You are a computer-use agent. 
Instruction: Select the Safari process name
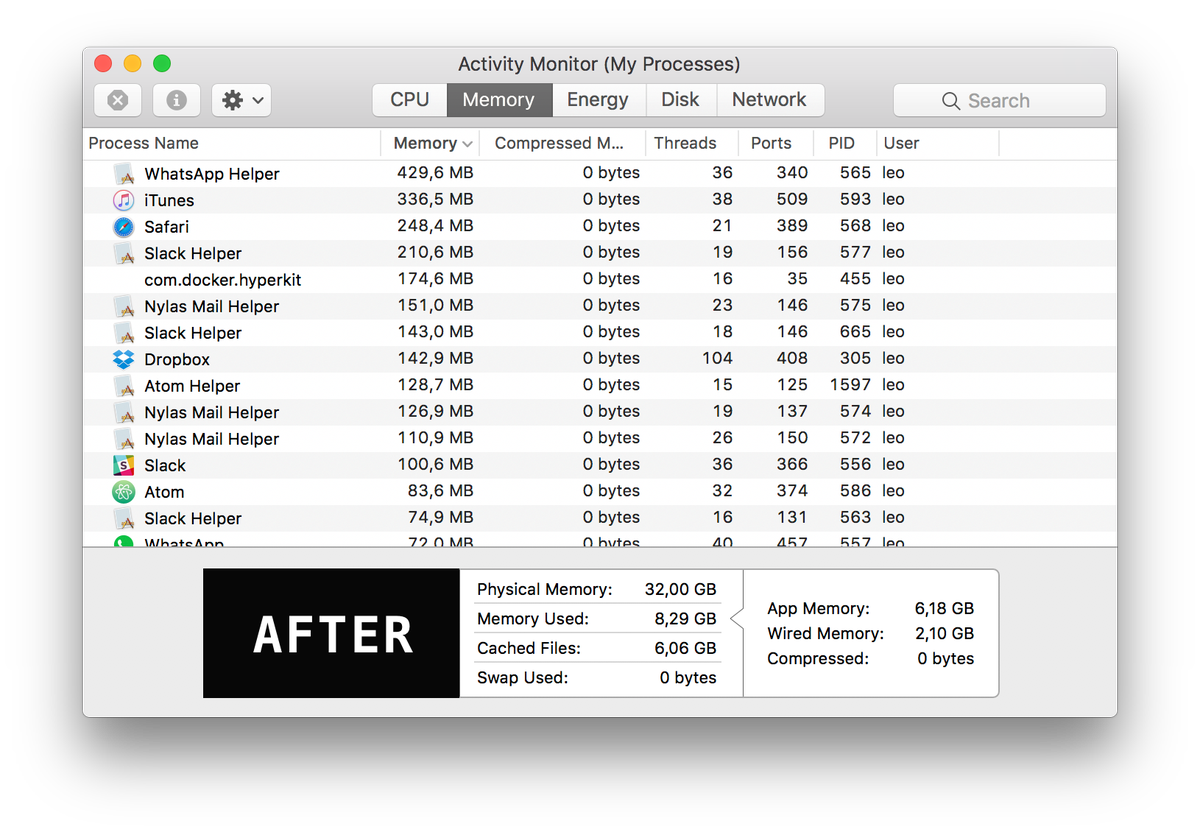point(166,227)
